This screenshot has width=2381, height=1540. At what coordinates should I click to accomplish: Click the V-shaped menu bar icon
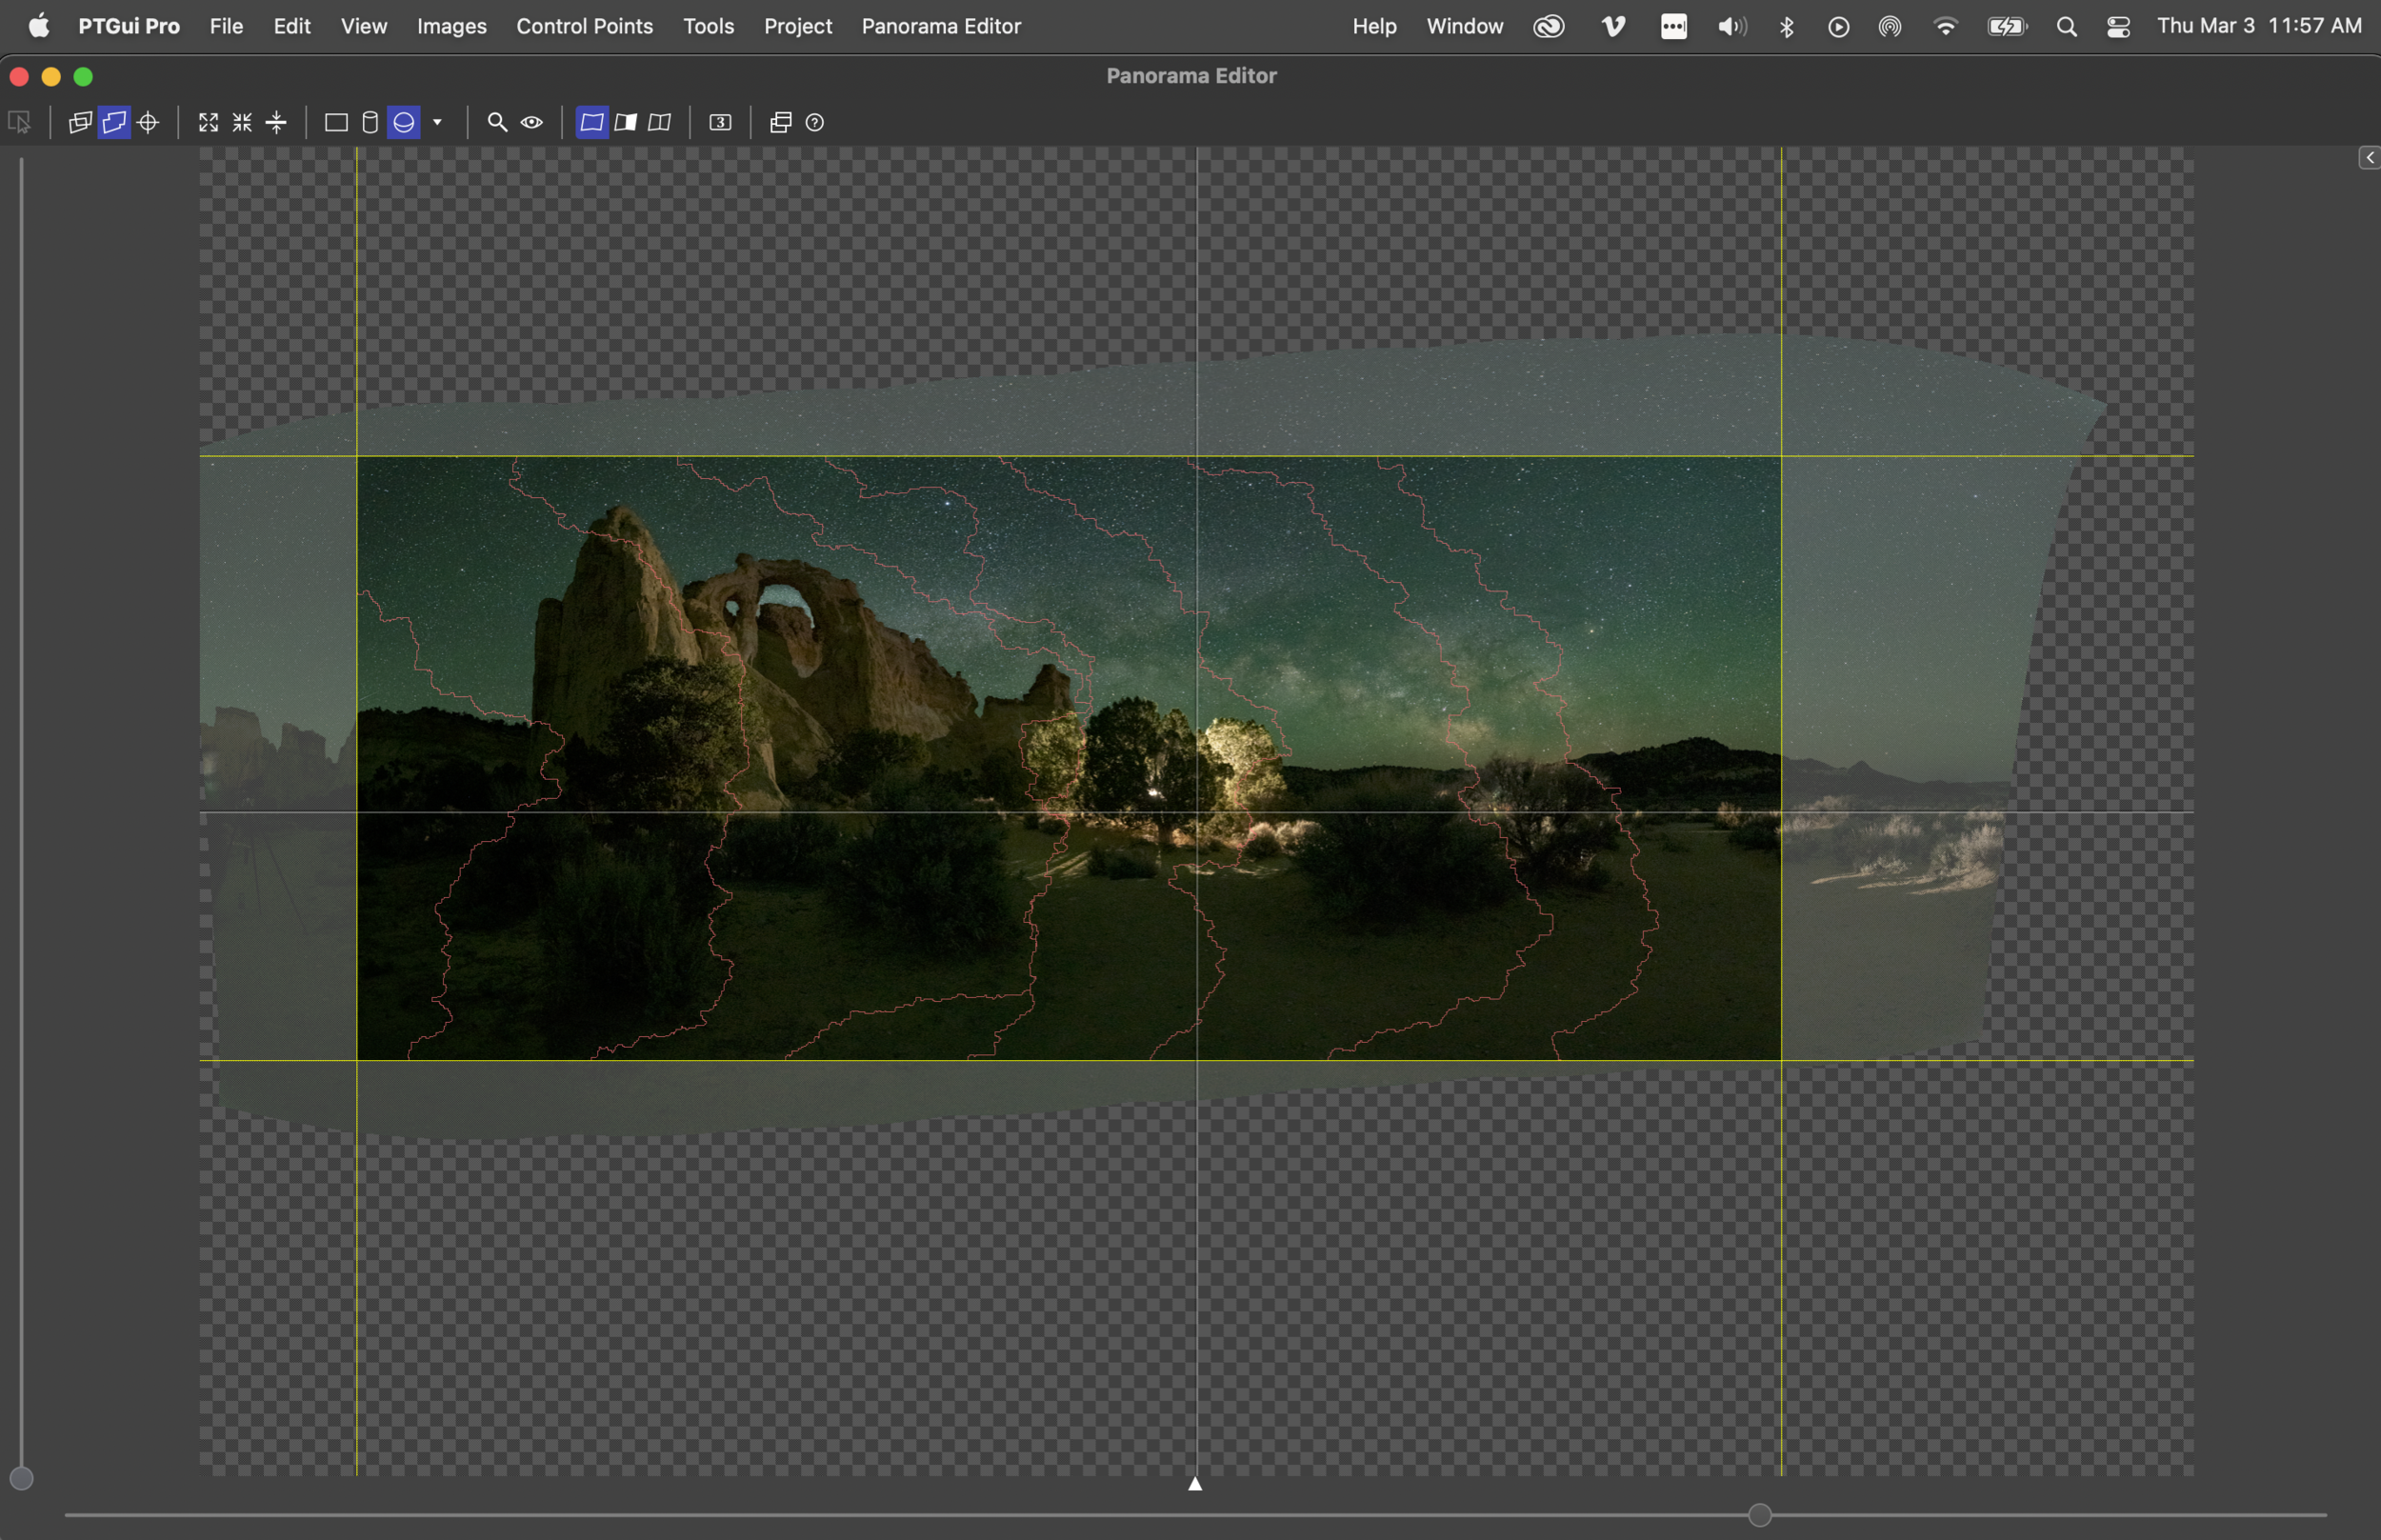click(x=1613, y=26)
